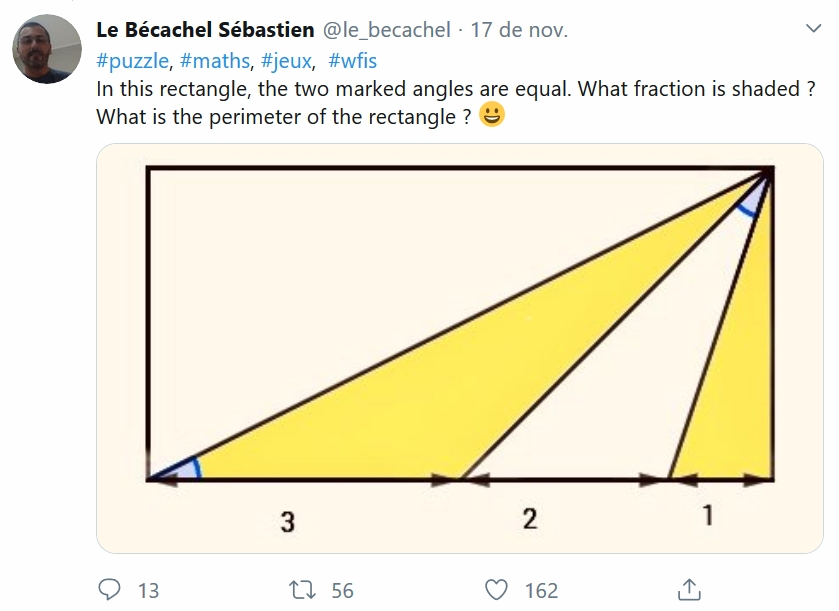Click the 56 retweets count
Screen dimensions: 839x611
342,591
